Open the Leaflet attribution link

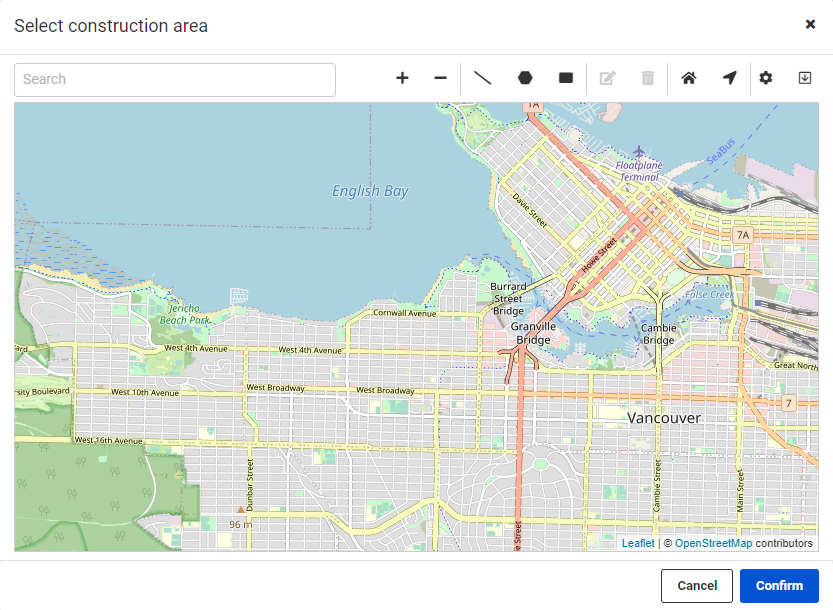637,543
